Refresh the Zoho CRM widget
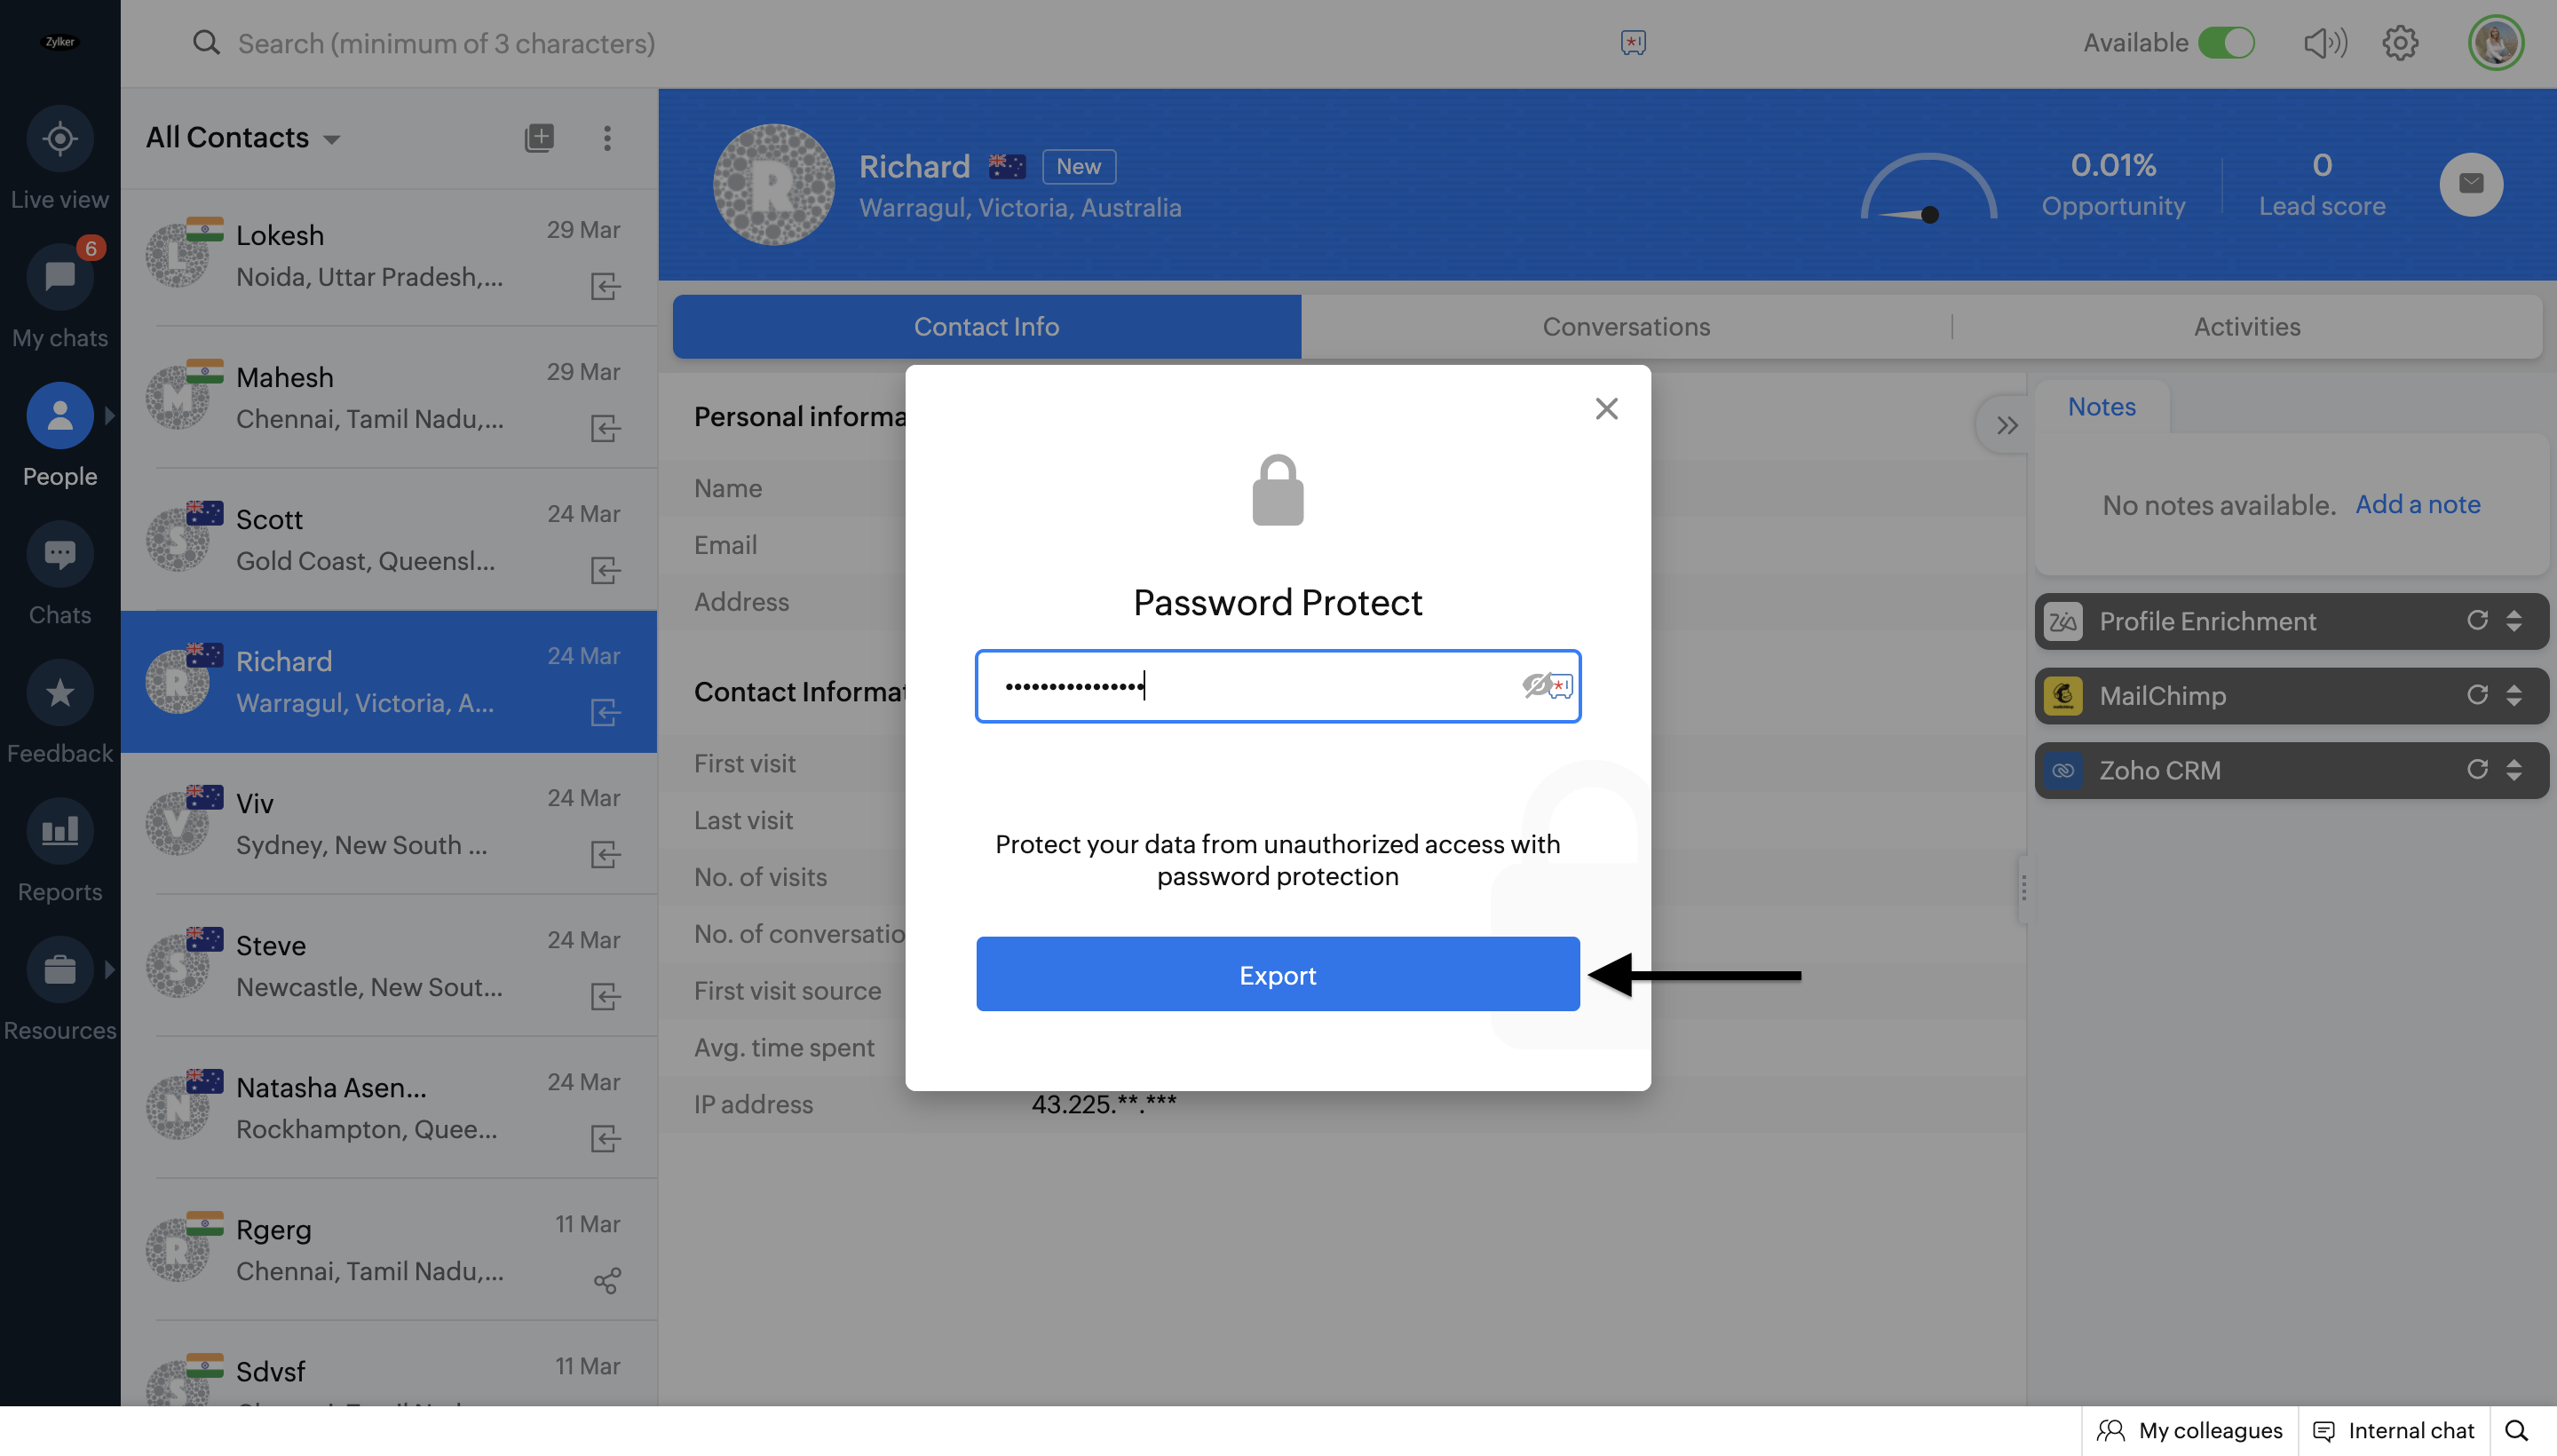Image resolution: width=2557 pixels, height=1456 pixels. click(x=2477, y=769)
